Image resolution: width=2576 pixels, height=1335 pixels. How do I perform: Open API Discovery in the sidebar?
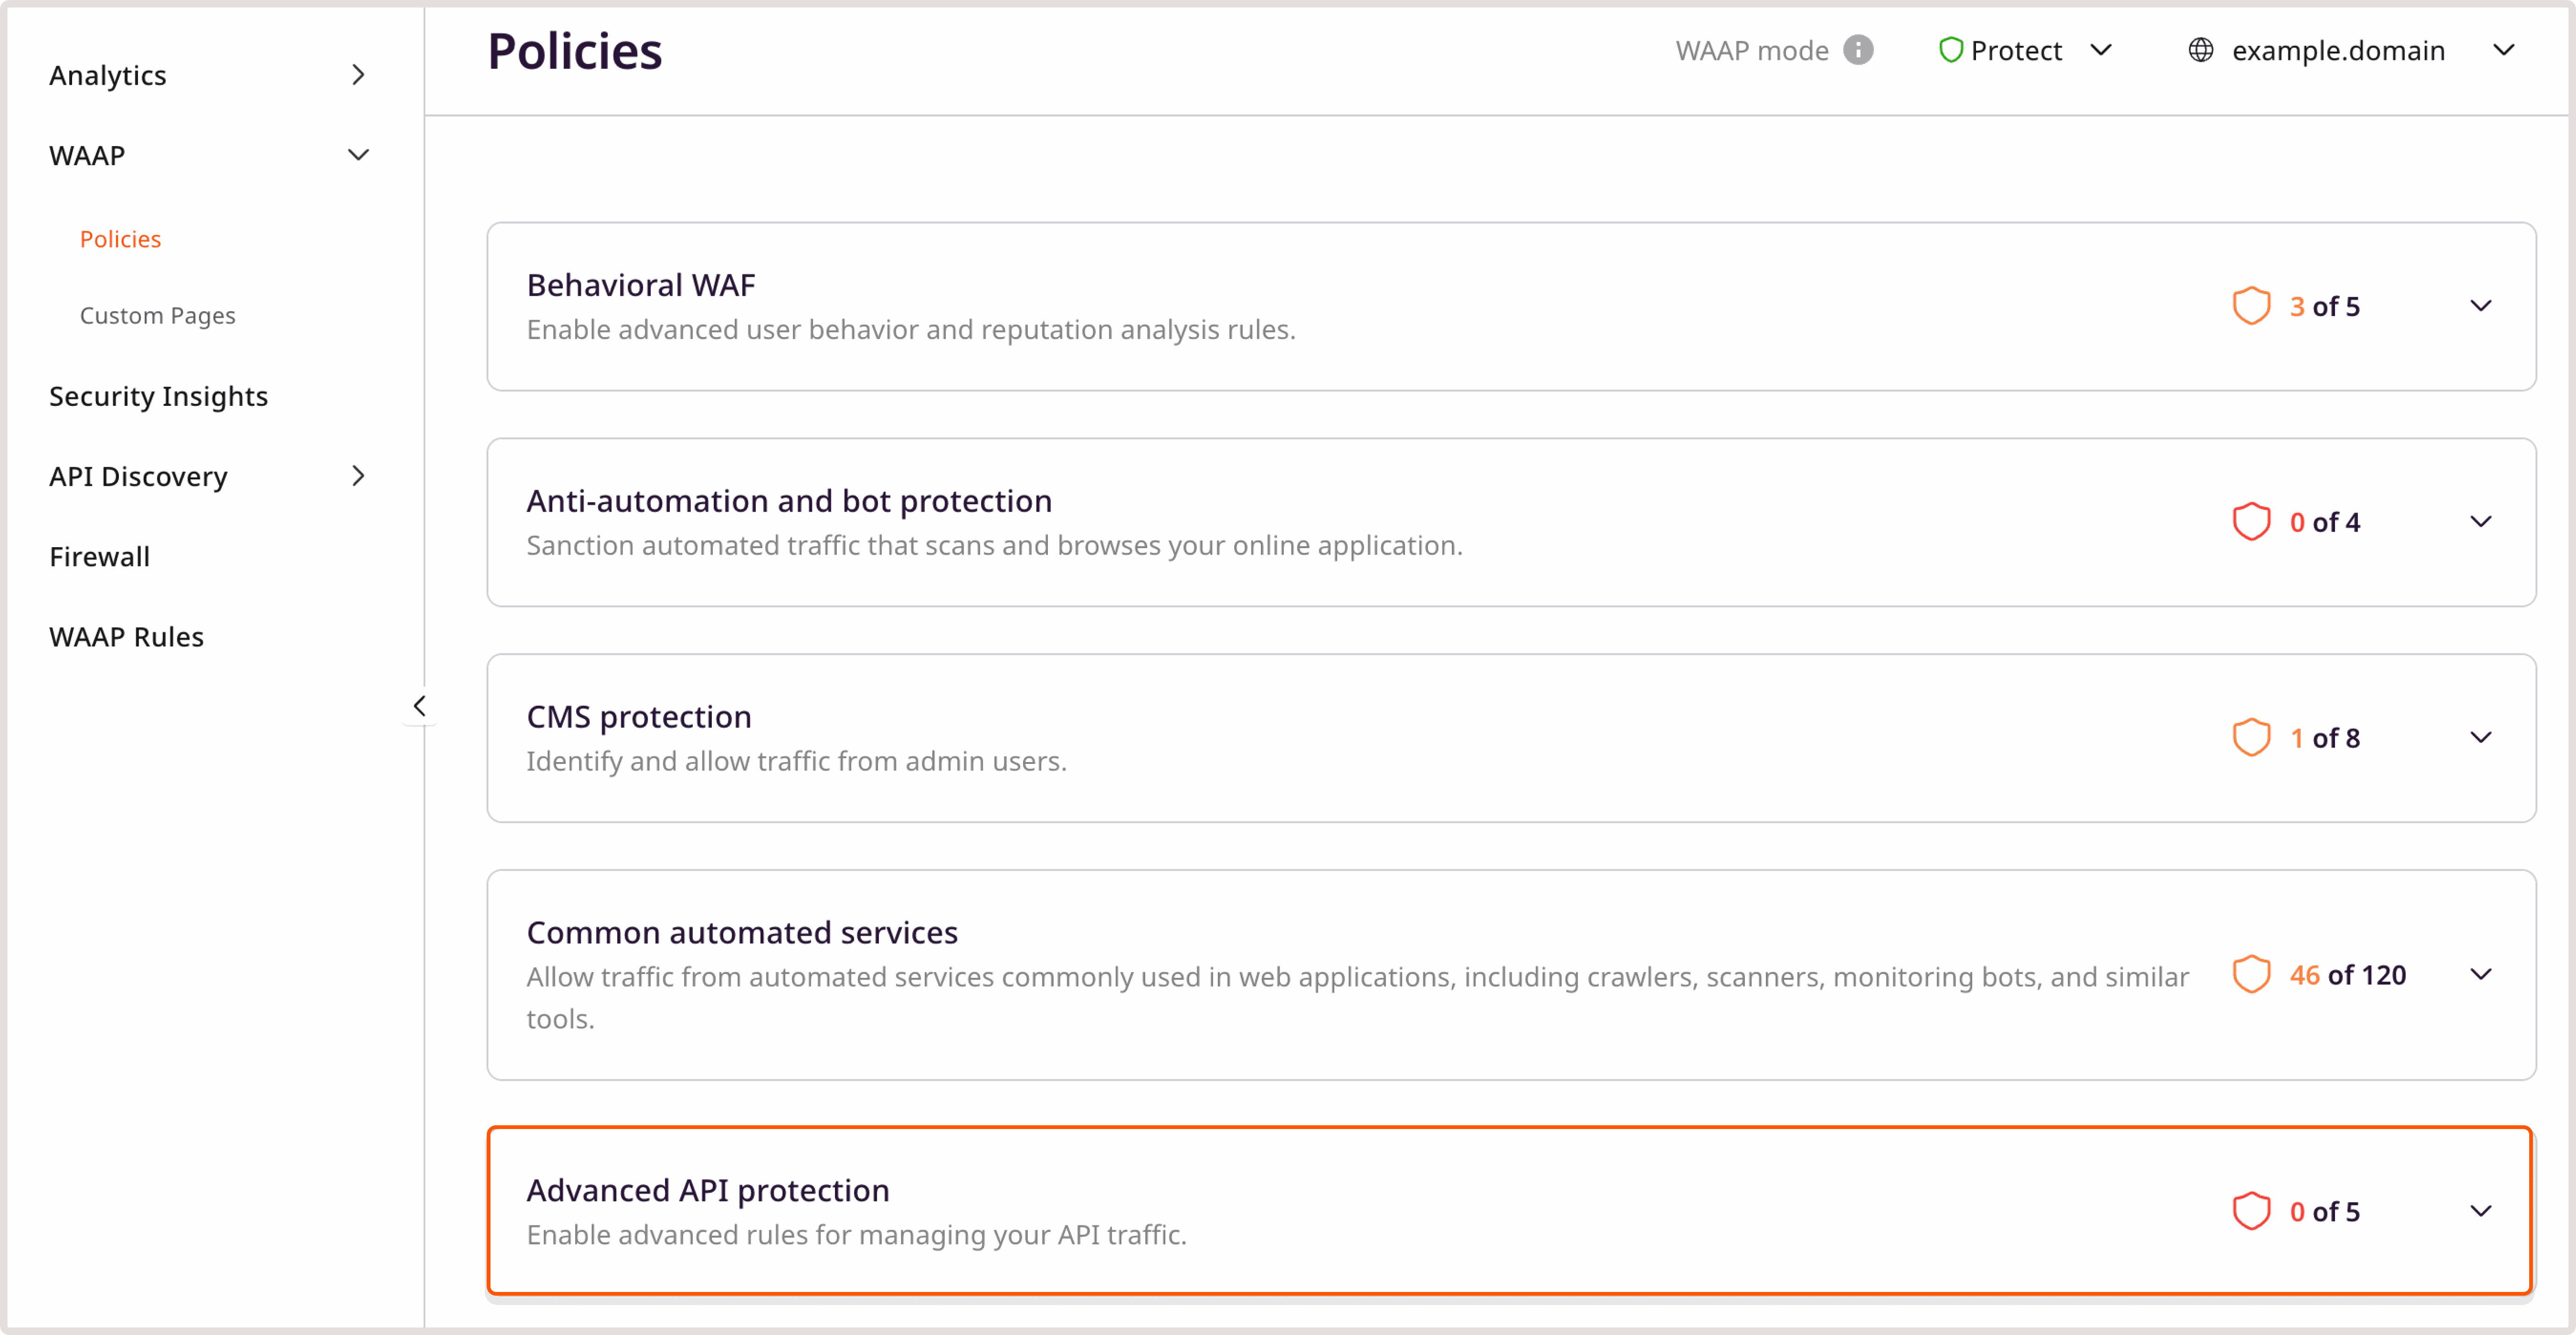tap(139, 476)
